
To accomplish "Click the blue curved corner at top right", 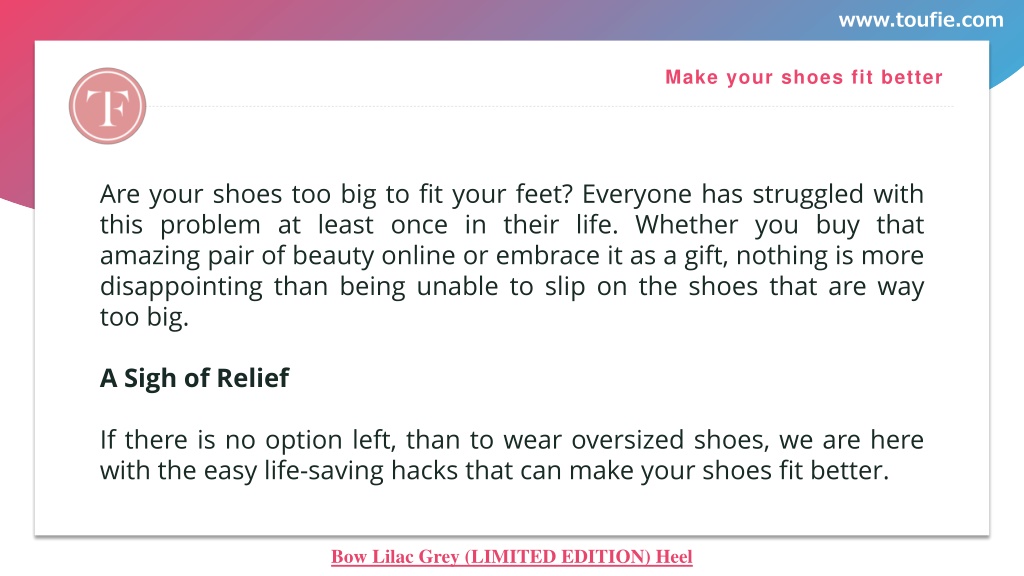I will point(1006,62).
